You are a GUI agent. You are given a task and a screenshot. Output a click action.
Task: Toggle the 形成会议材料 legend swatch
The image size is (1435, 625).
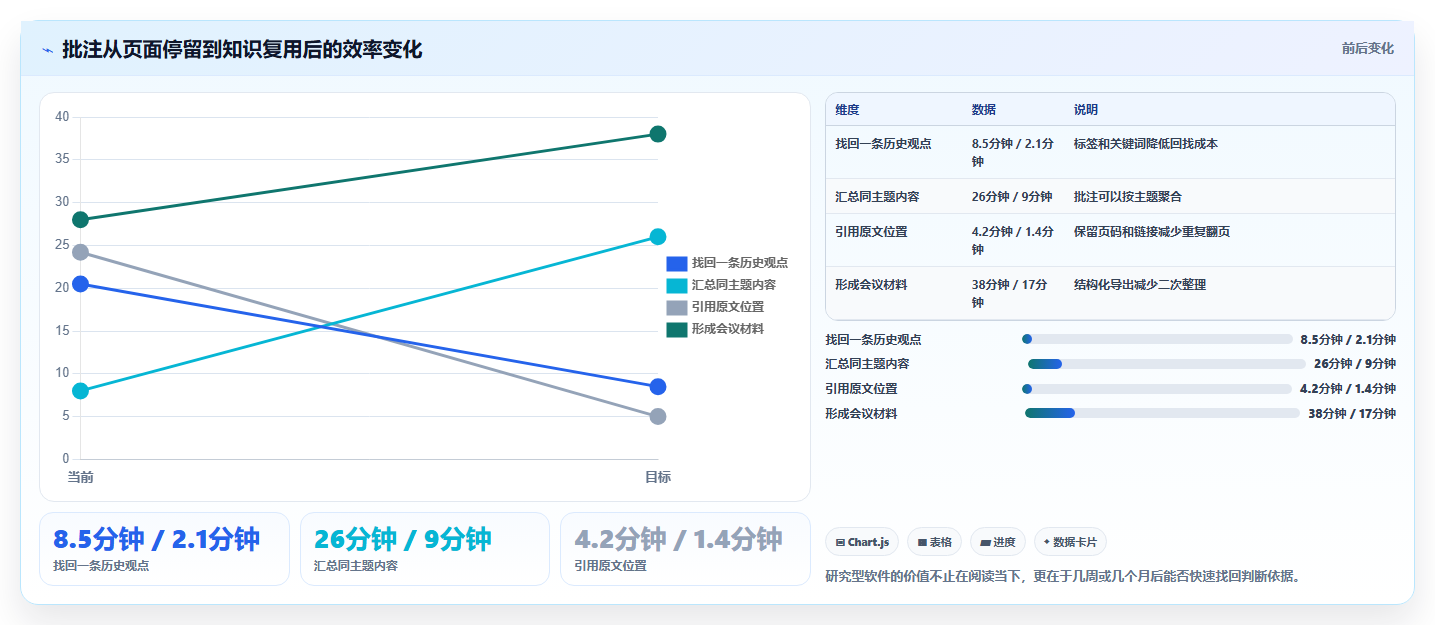677,329
